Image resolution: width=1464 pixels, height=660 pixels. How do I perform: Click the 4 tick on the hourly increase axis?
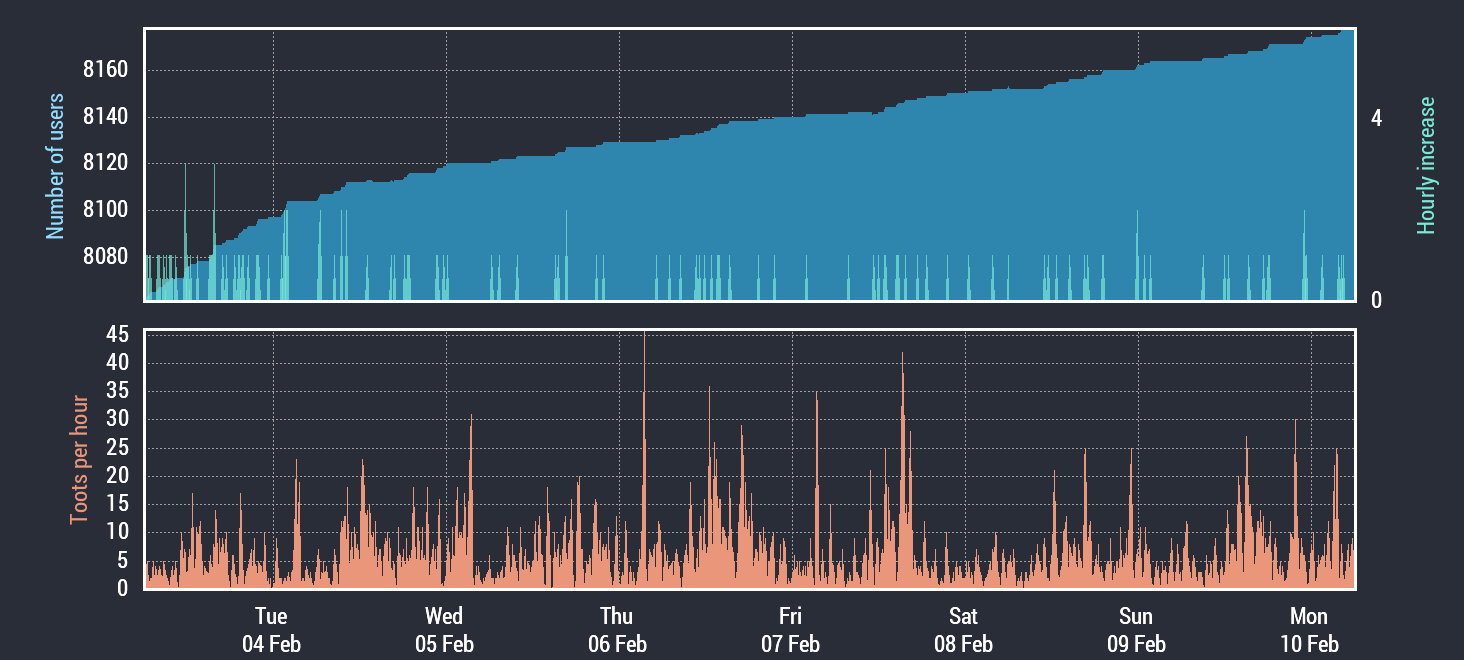tap(1376, 118)
